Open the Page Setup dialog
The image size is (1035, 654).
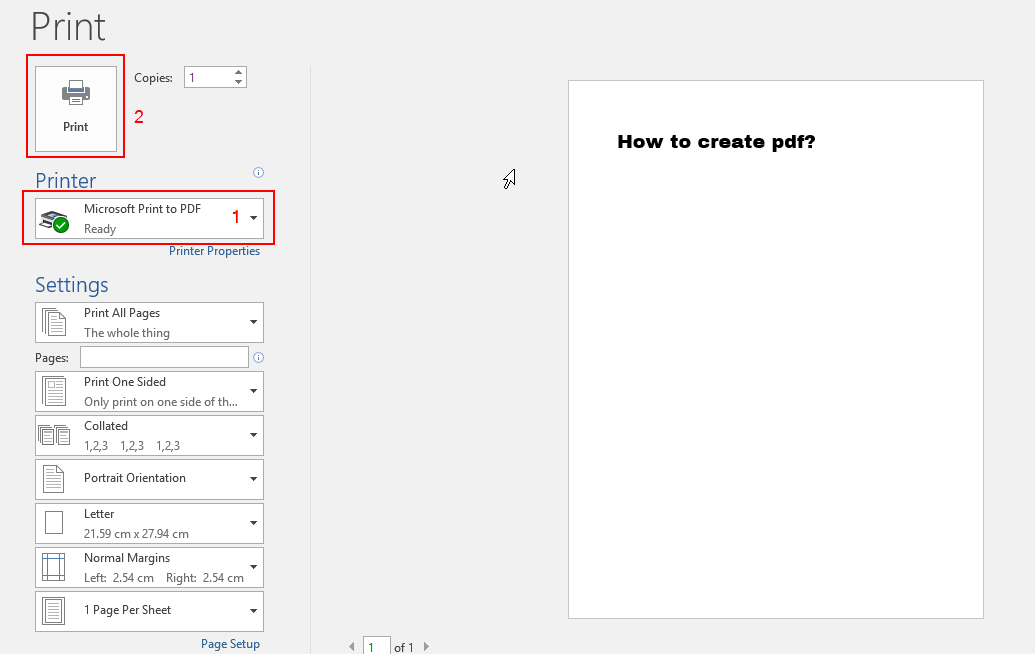230,644
